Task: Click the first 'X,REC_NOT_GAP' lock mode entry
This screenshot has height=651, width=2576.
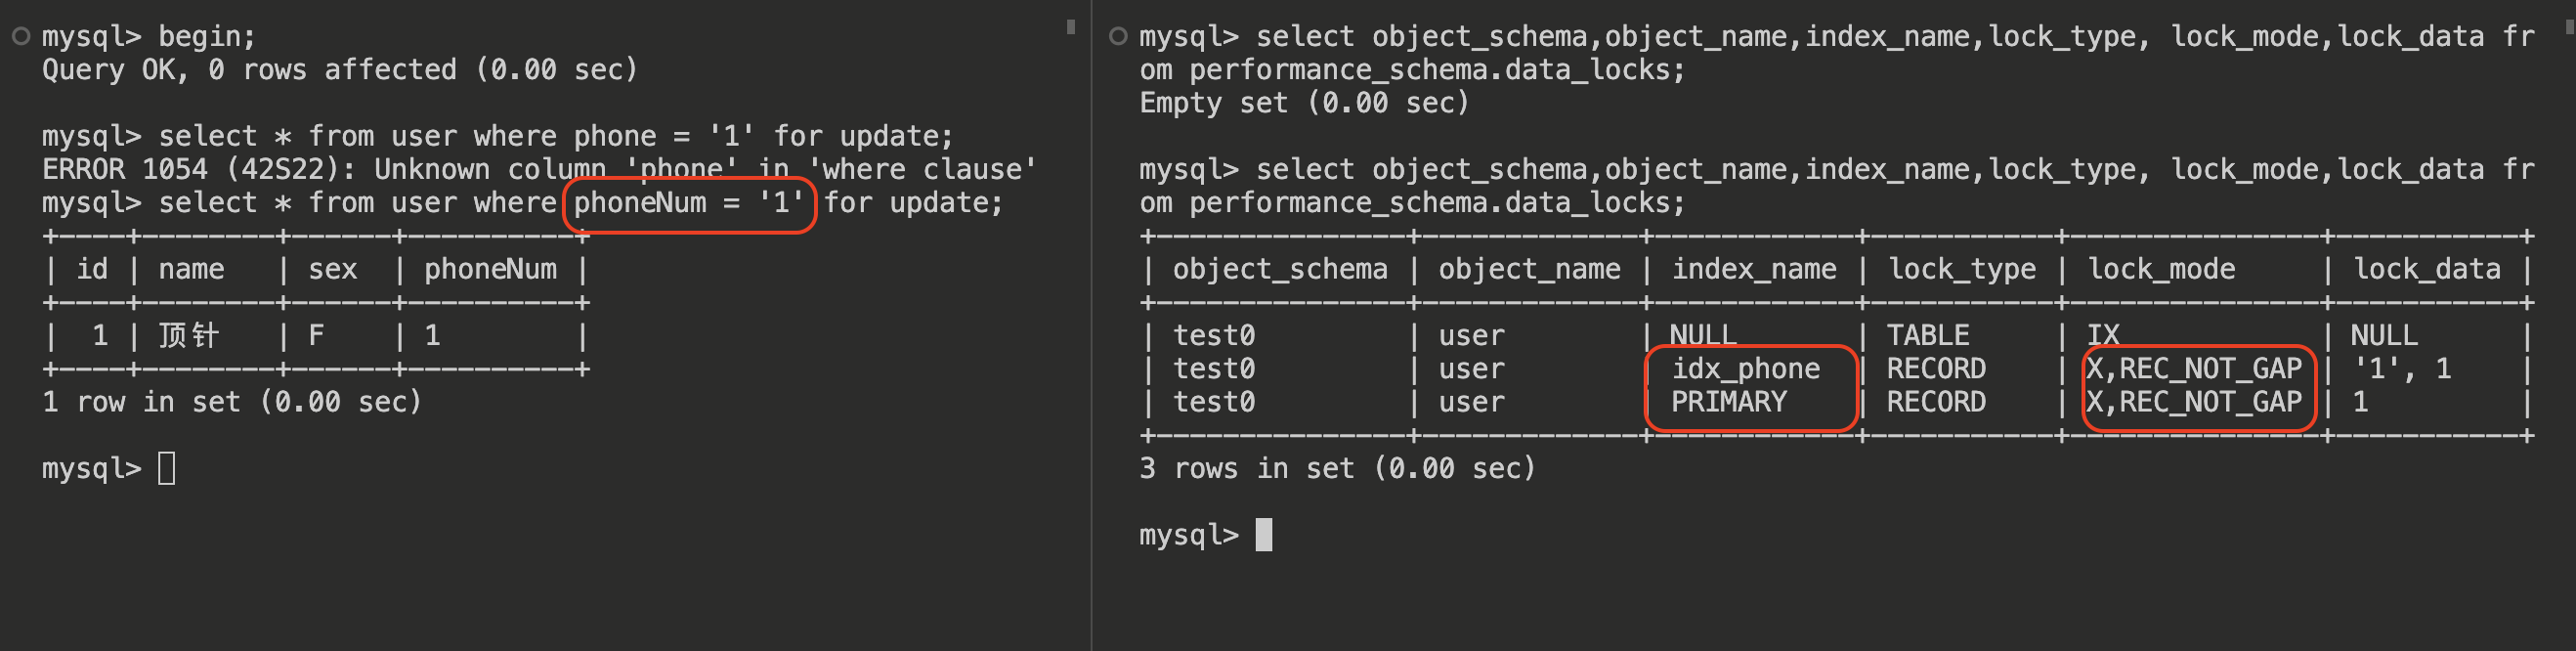Action: coord(2195,369)
